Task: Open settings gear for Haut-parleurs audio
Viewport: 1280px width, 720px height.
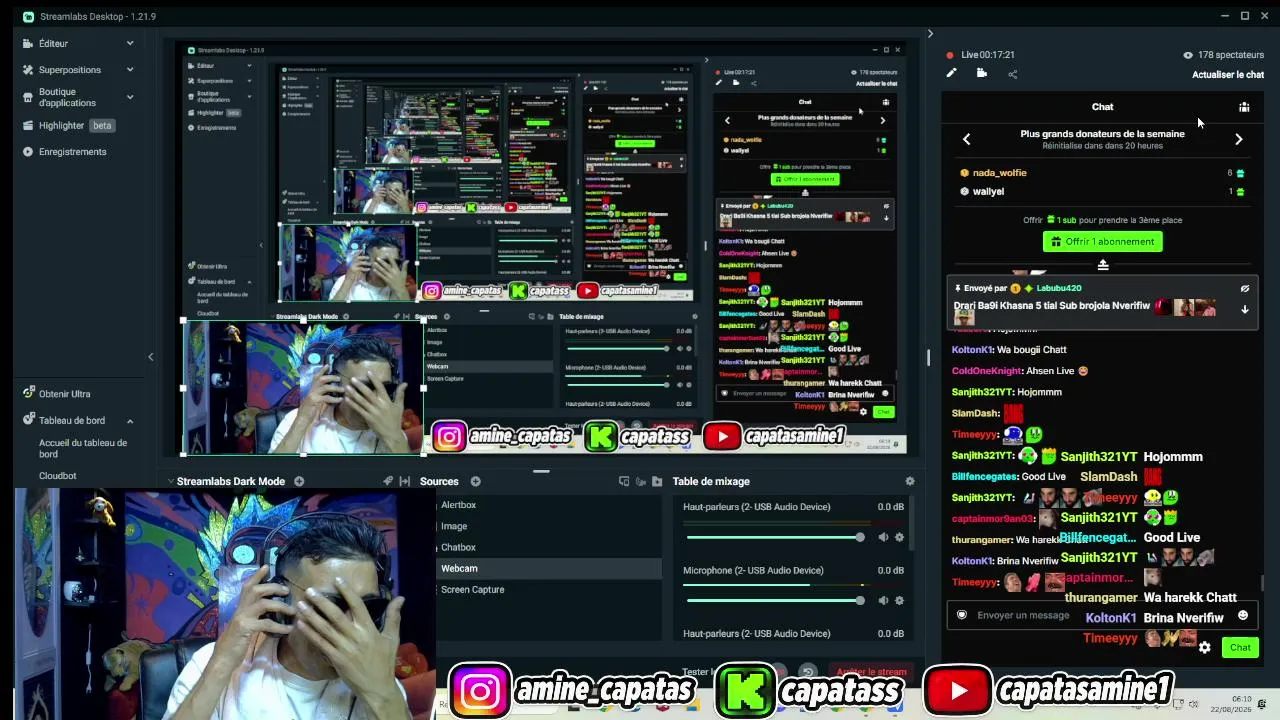Action: pyautogui.click(x=899, y=537)
